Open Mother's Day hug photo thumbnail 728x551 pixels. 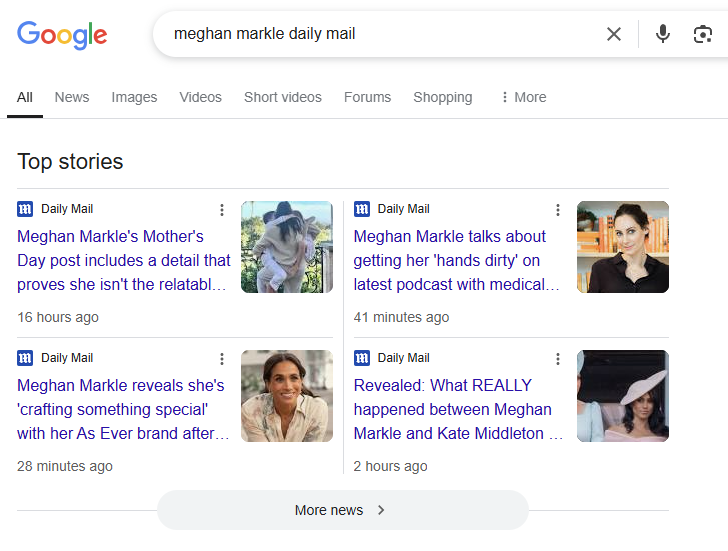click(287, 247)
